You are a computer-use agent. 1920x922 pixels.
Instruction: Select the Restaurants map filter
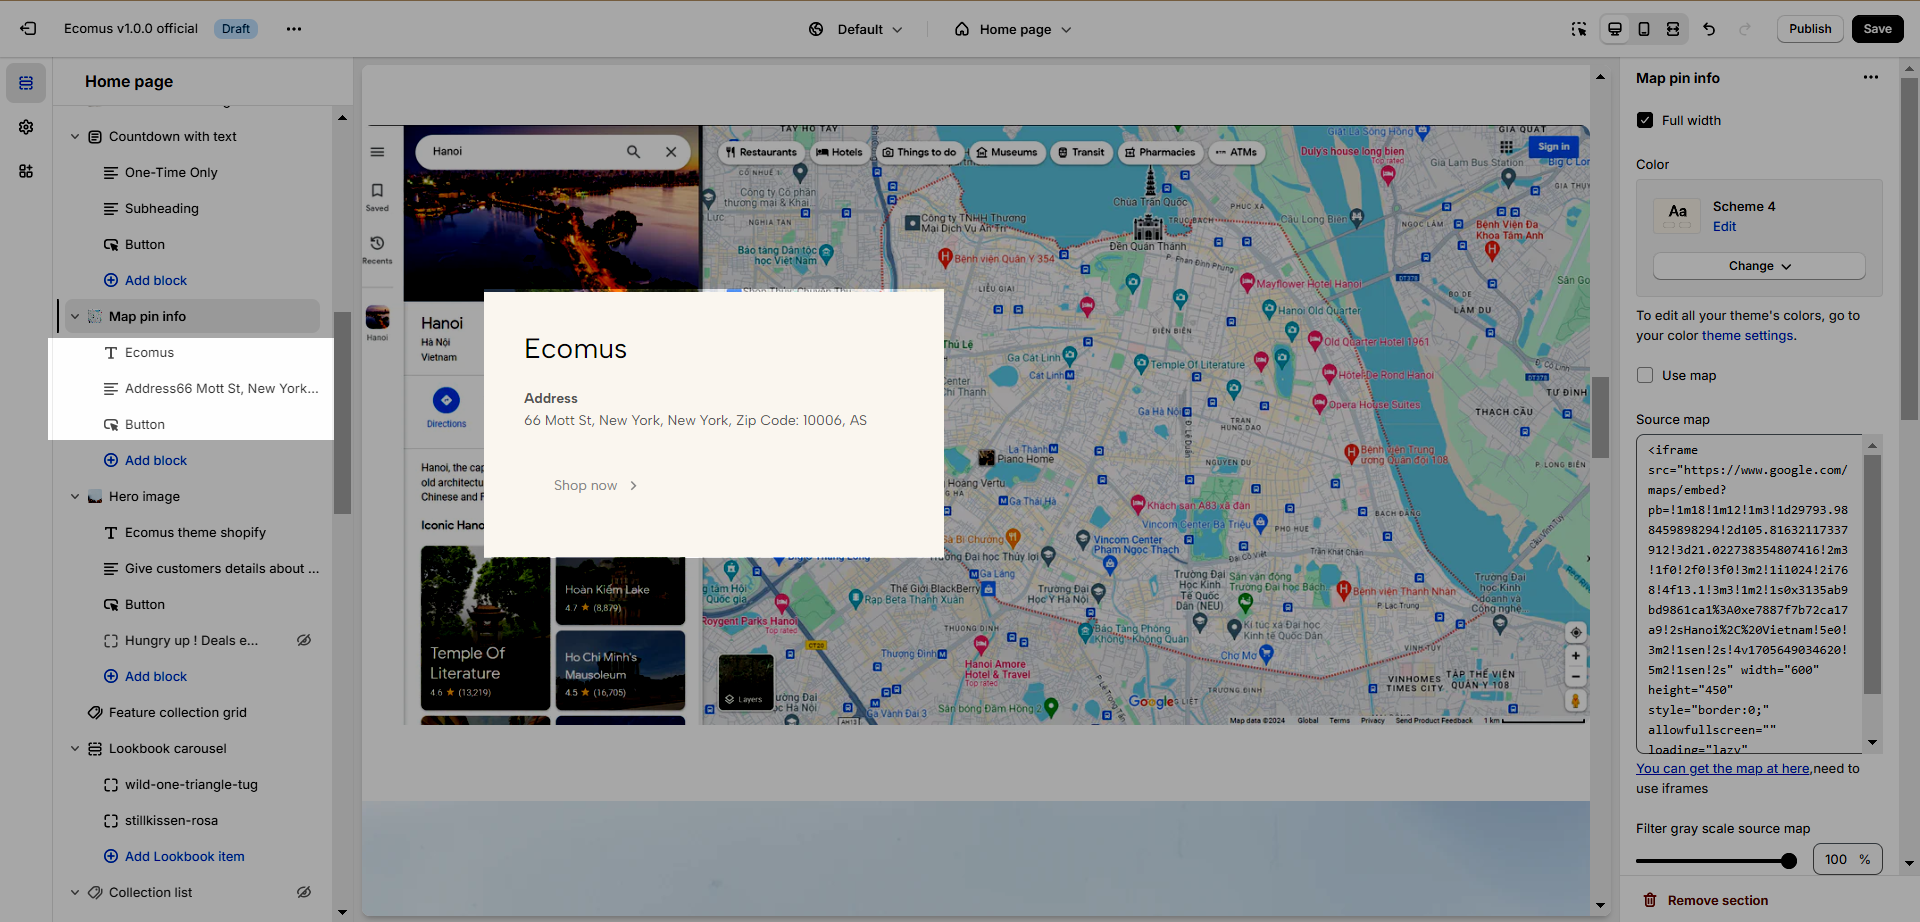(x=761, y=152)
